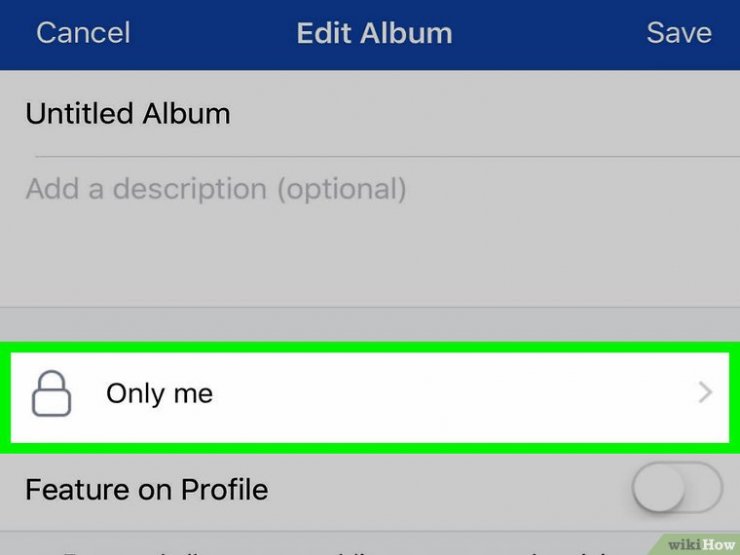Click the gray gap above the privacy row
The width and height of the screenshot is (740, 555).
[370, 325]
